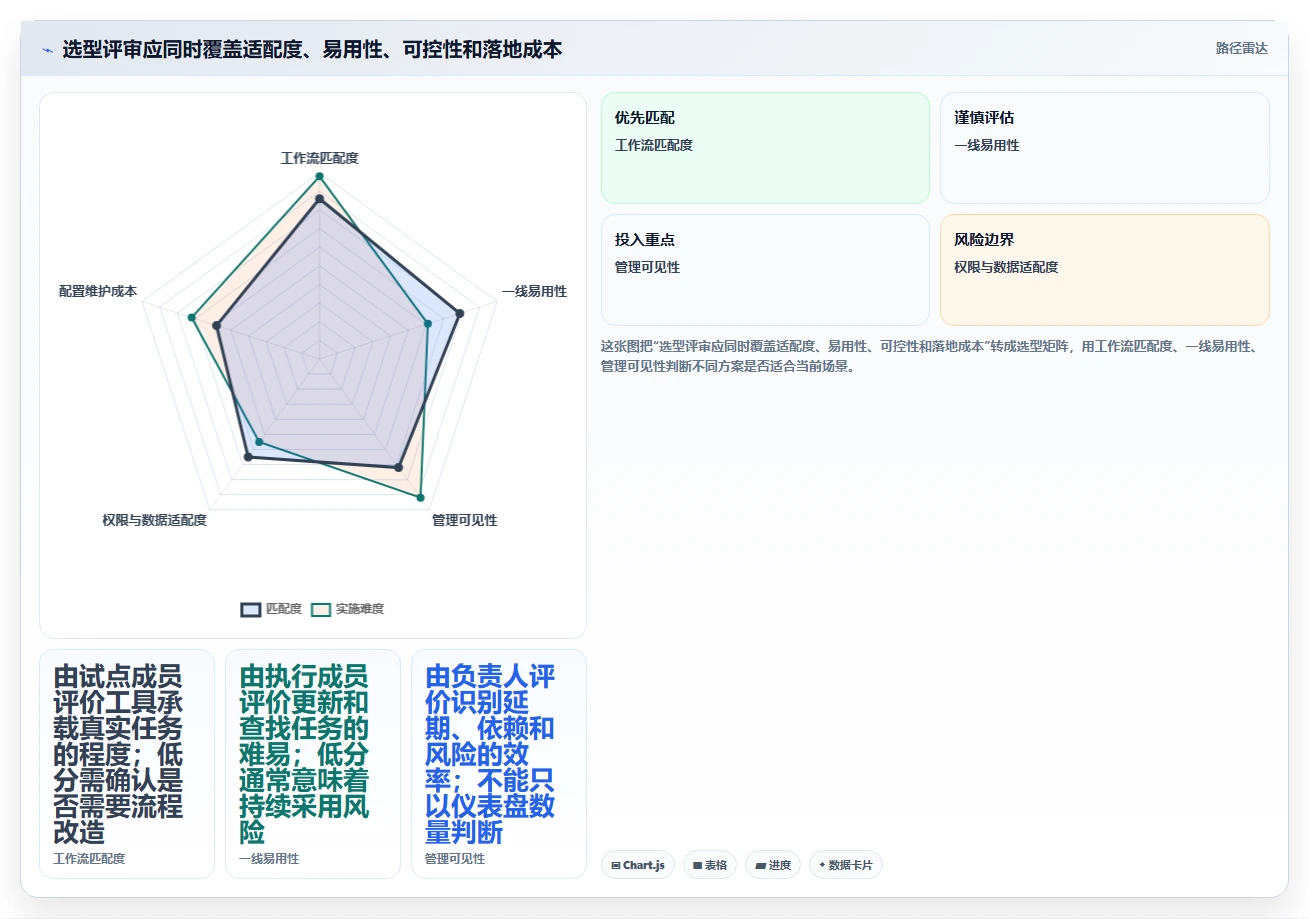Viewport: 1309px width, 919px height.
Task: Click the 工作流匹配度 radar axis label
Action: pyautogui.click(x=320, y=158)
